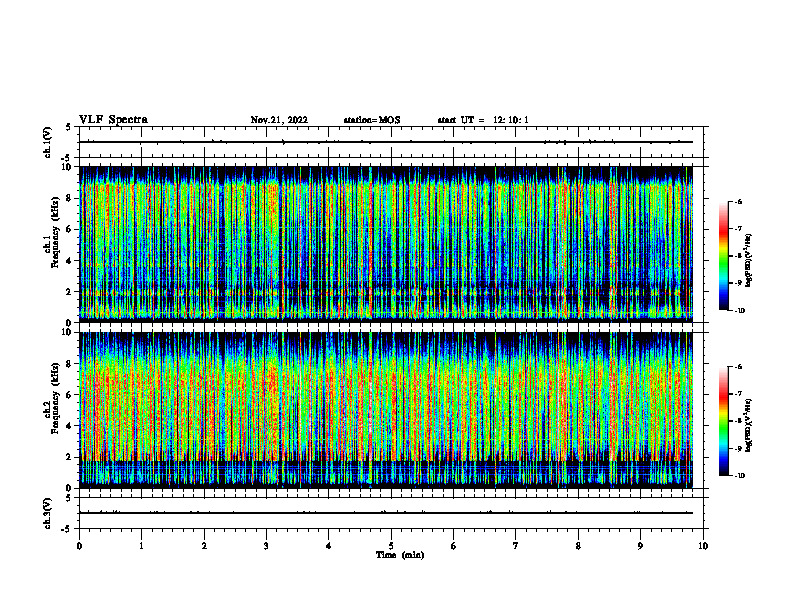Click the "-7" value on the ch.2 color bar
The image size is (792, 612).
pos(738,394)
